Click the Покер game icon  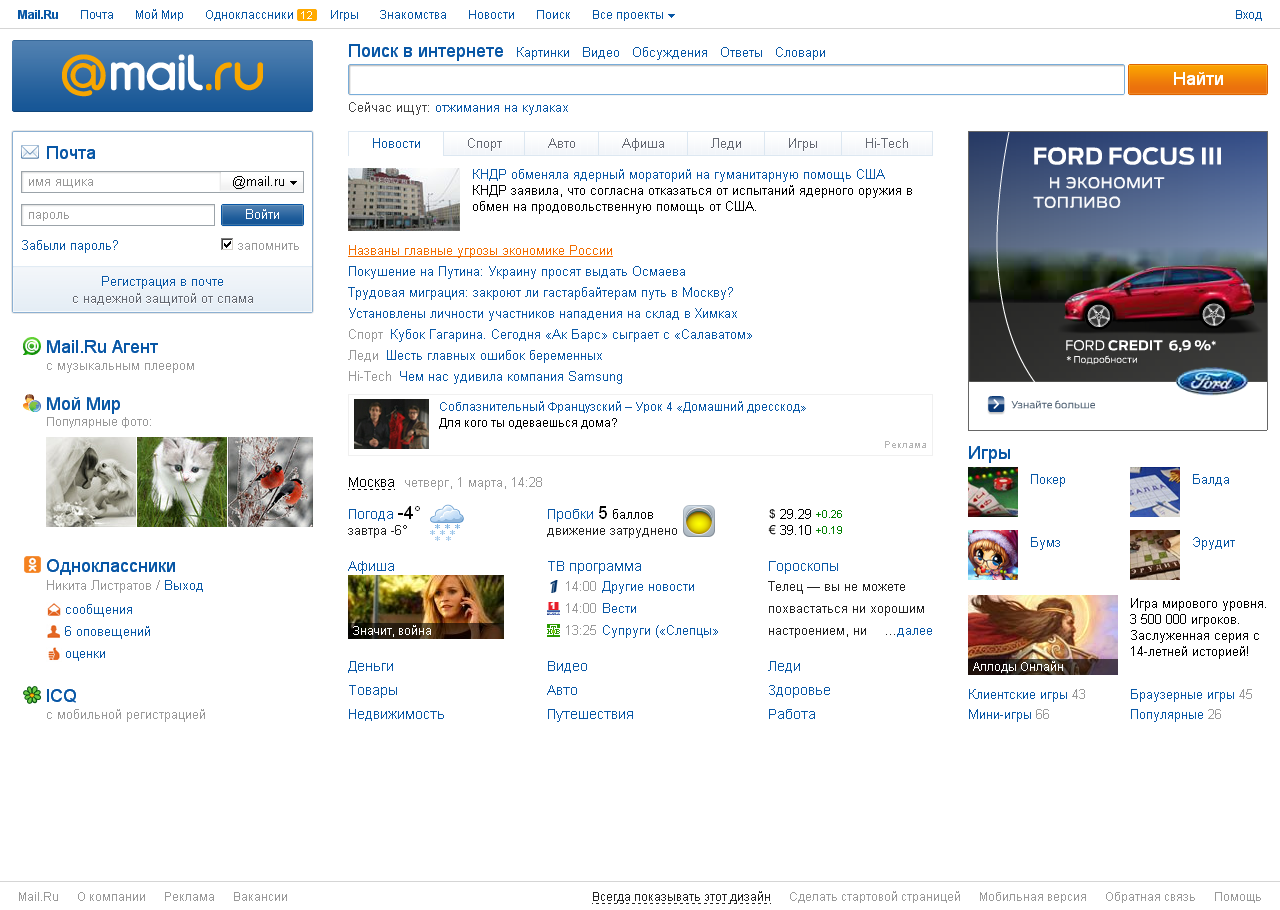click(993, 492)
